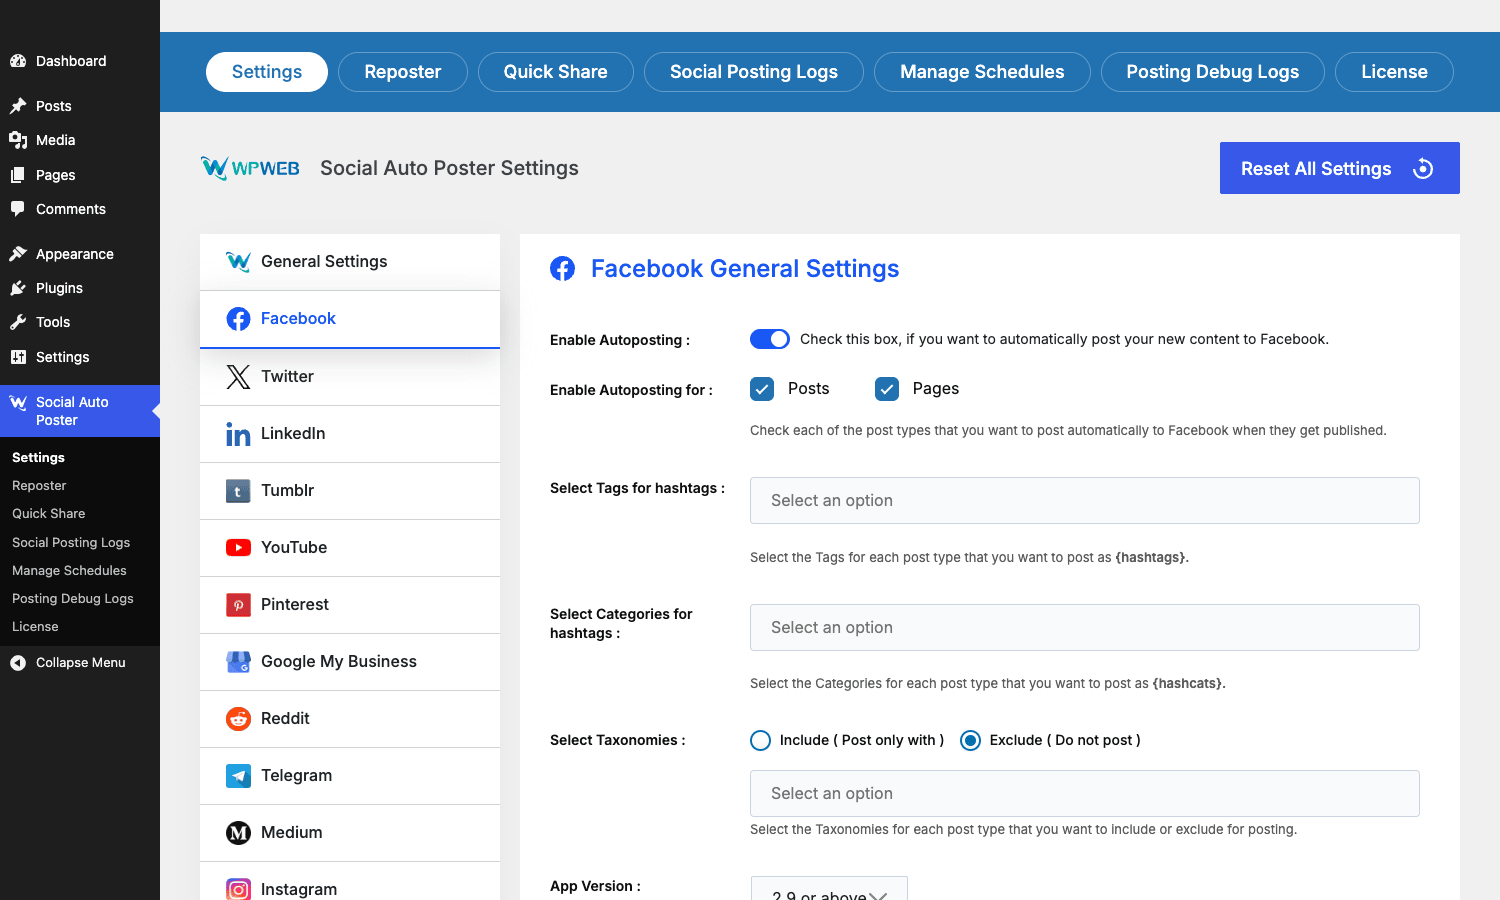Open Select Categories for hashtags dropdown
The width and height of the screenshot is (1500, 900).
point(1085,627)
